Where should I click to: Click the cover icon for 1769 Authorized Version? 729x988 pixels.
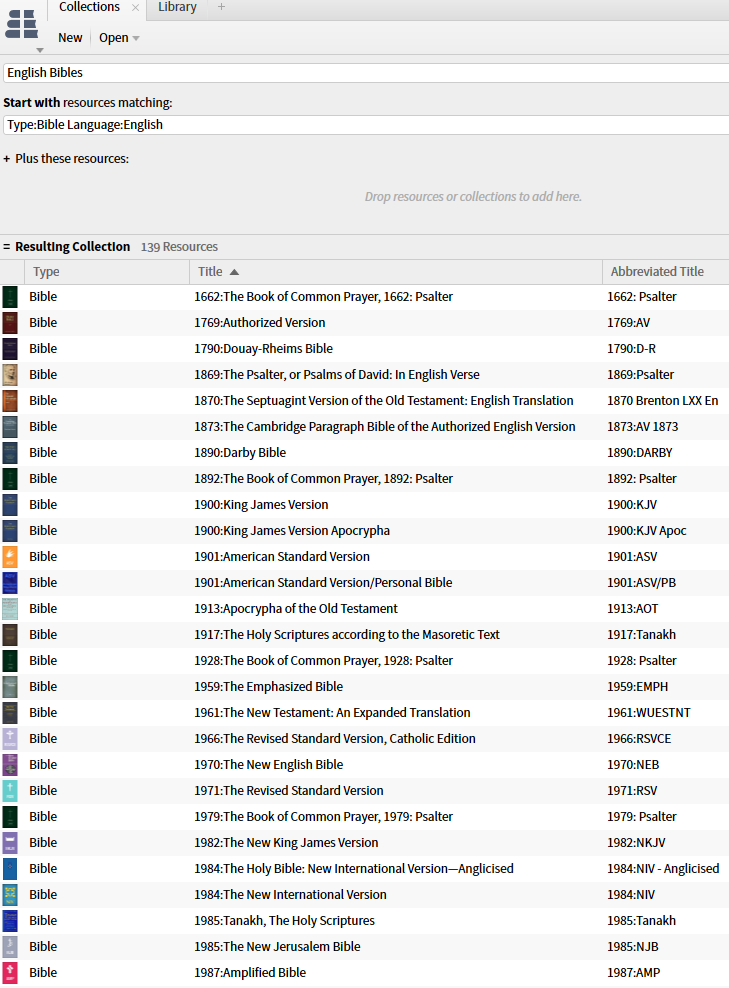click(x=10, y=323)
